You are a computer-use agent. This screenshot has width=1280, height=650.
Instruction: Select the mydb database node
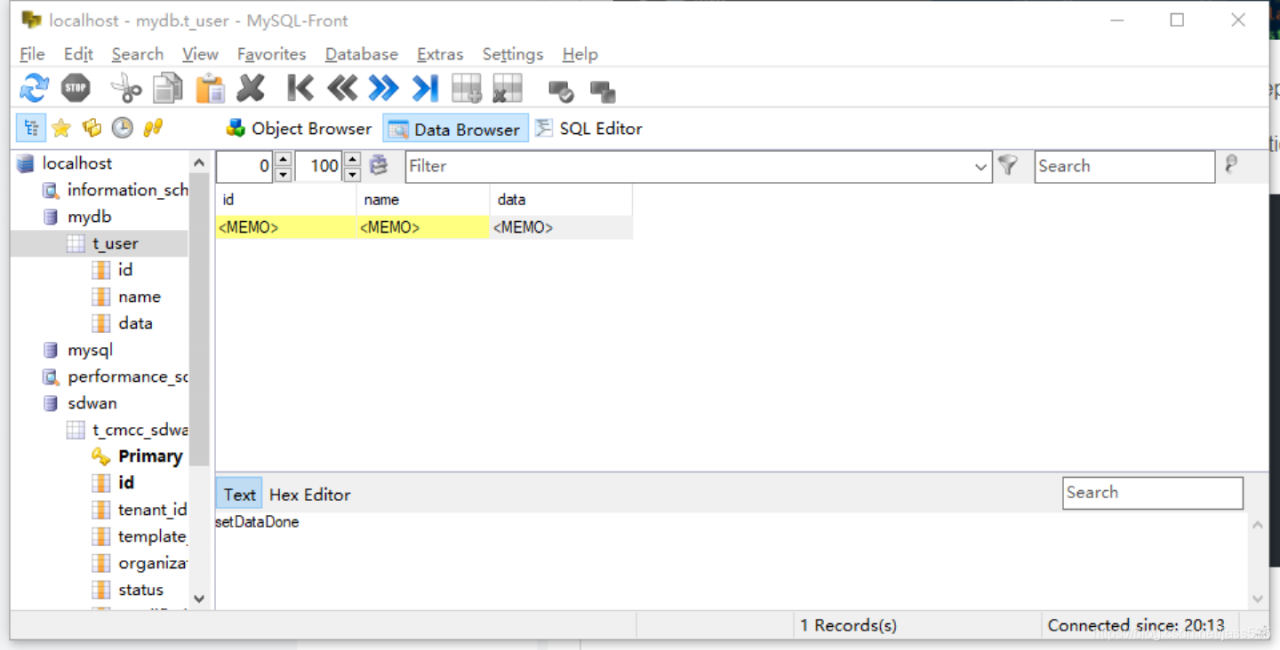[x=89, y=216]
